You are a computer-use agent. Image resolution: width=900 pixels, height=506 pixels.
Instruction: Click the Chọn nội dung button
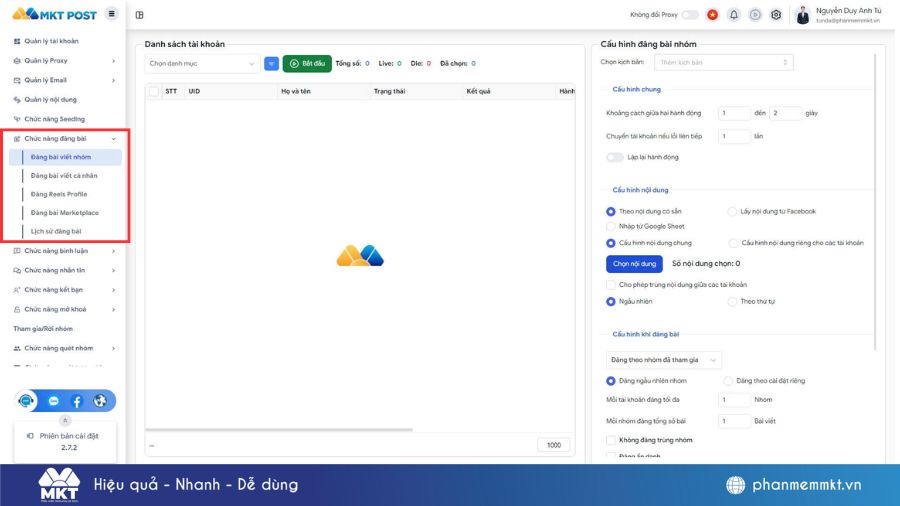pyautogui.click(x=634, y=264)
